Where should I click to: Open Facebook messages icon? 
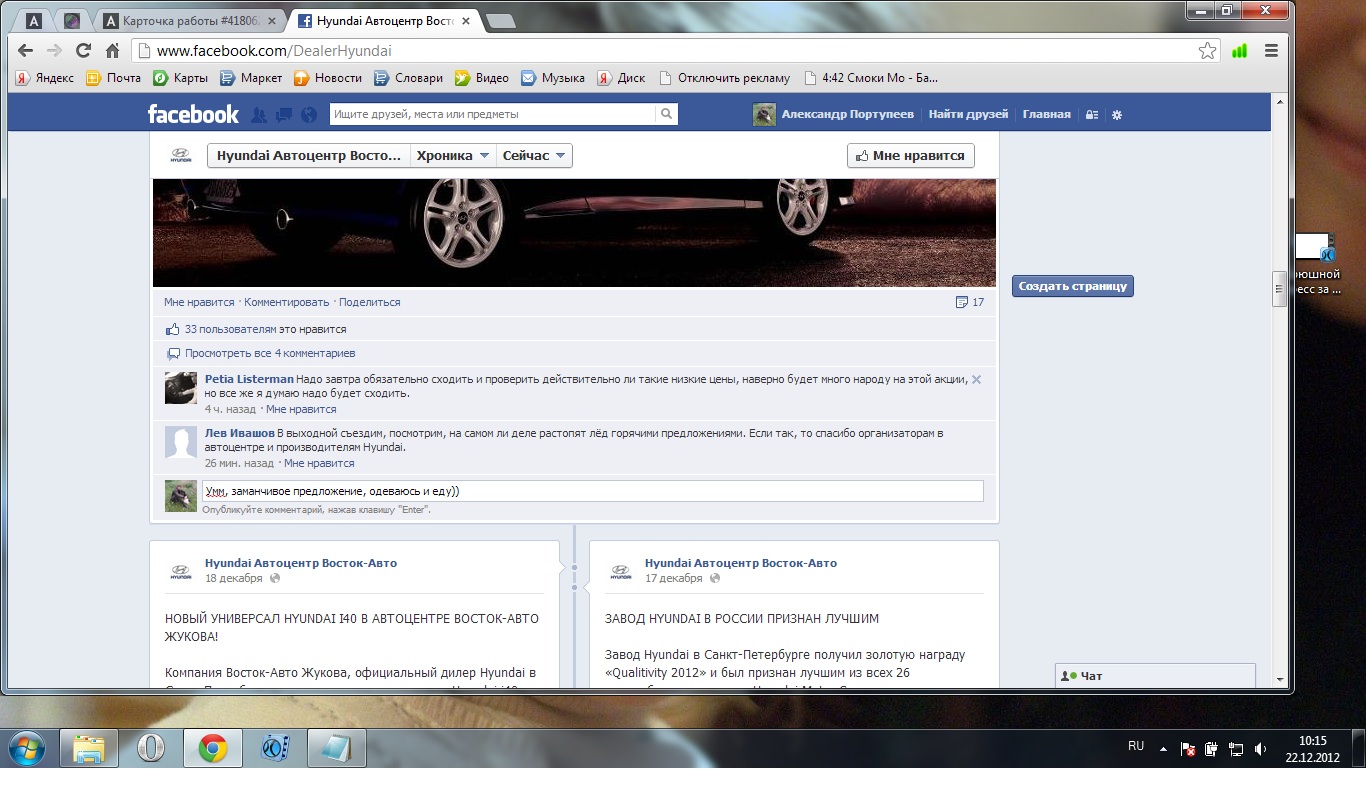(284, 114)
